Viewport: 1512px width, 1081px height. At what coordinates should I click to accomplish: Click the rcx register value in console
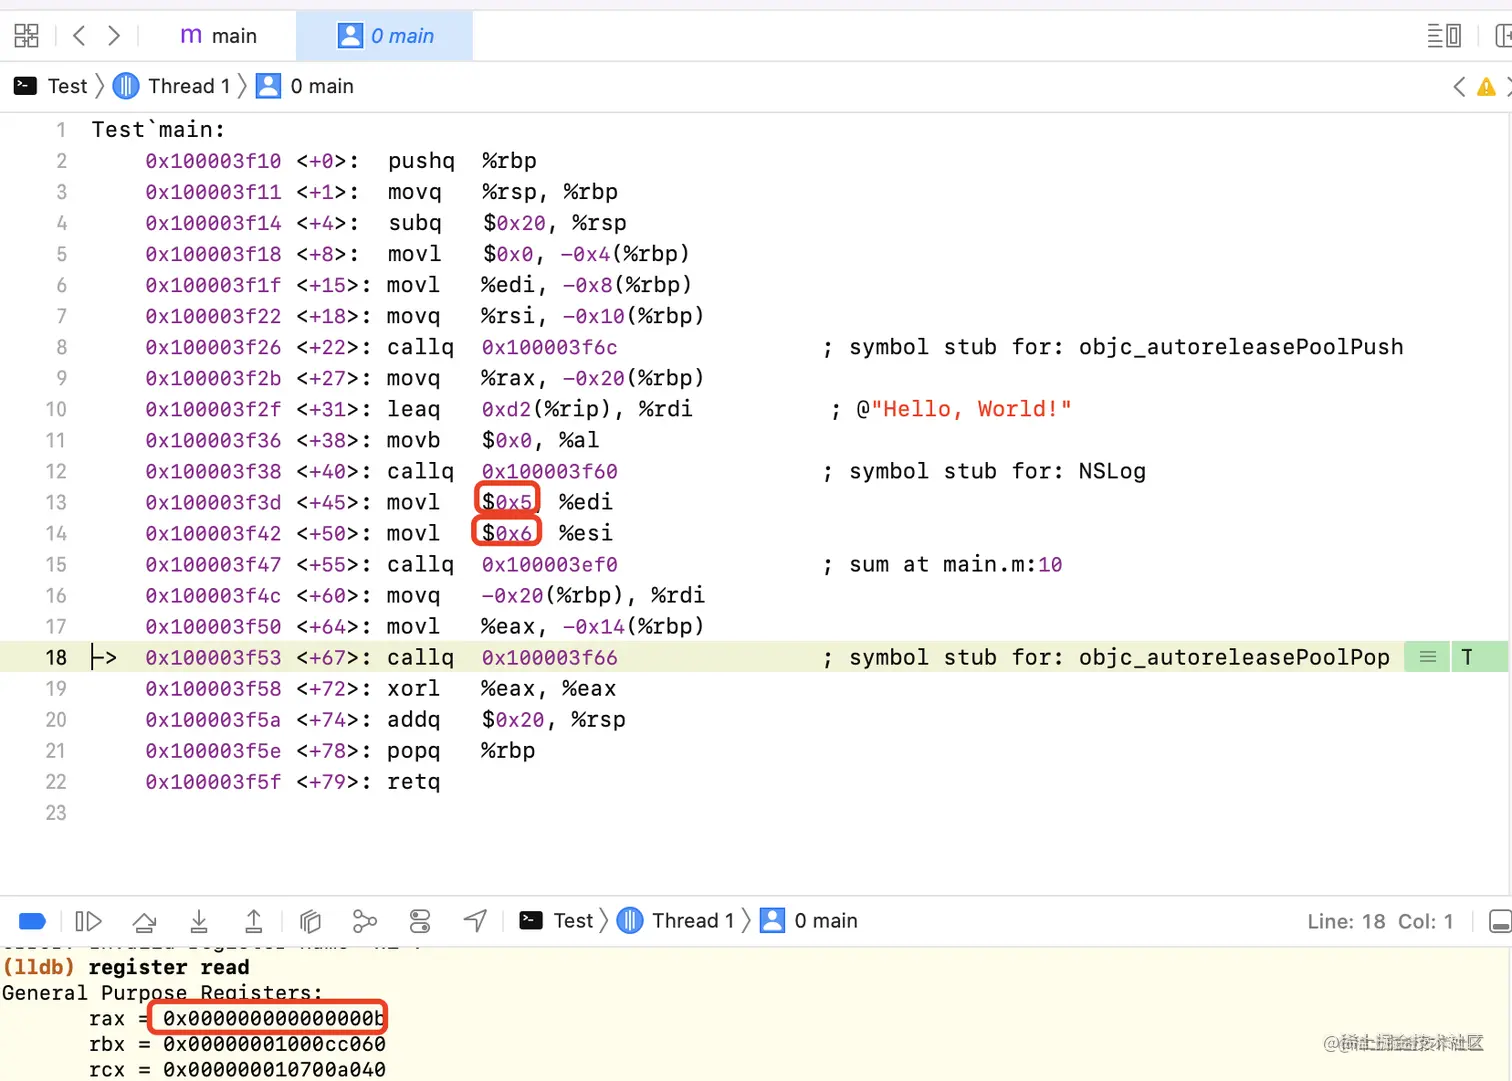coord(274,1069)
